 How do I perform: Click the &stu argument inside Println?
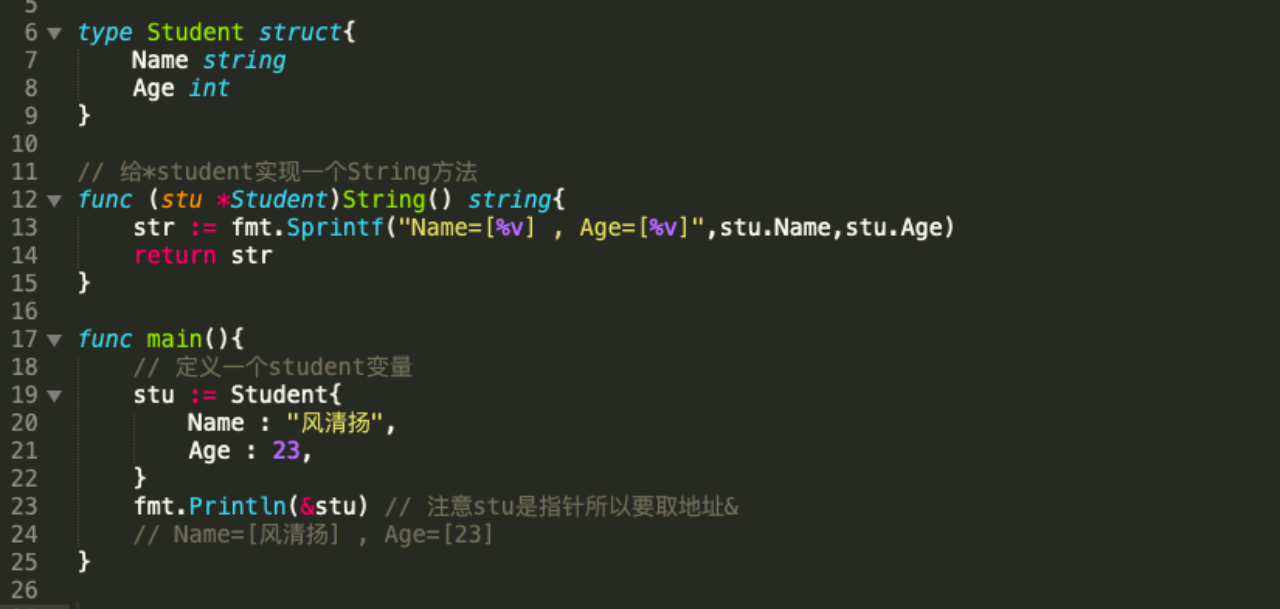point(328,507)
